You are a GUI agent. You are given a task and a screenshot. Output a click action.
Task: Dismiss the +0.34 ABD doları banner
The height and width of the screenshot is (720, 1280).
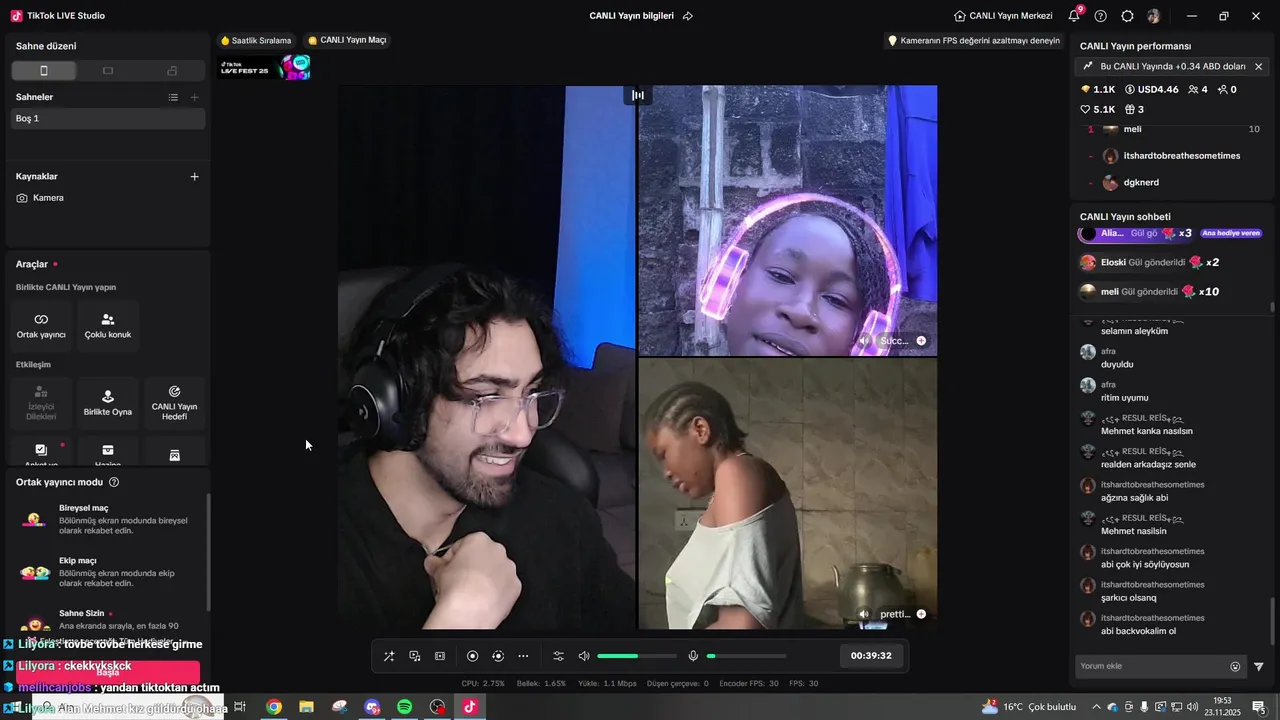click(1258, 67)
